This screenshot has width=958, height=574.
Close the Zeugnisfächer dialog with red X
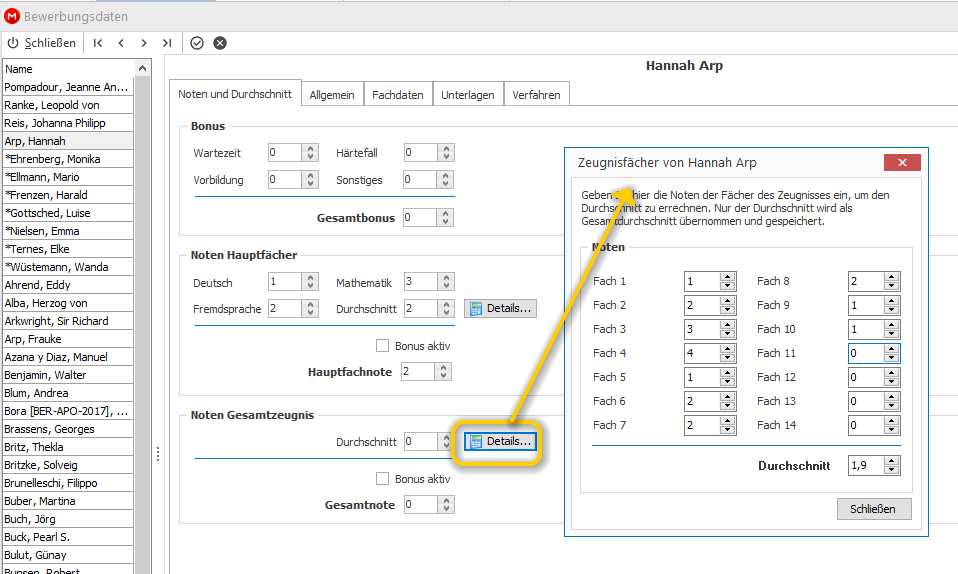[902, 163]
